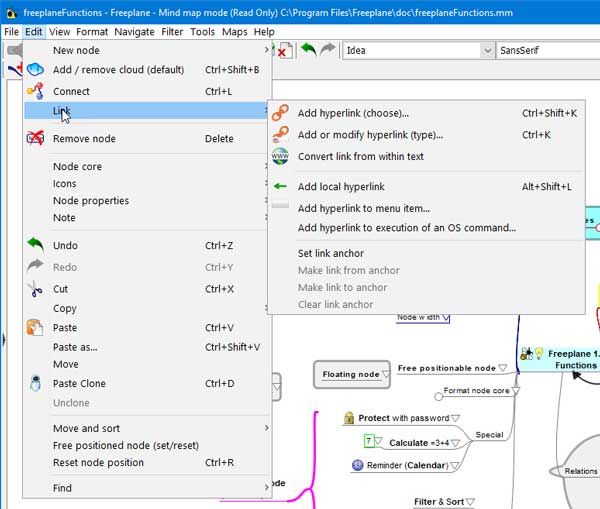The width and height of the screenshot is (600, 509).
Task: Click the Paste Clone icon
Action: click(35, 383)
